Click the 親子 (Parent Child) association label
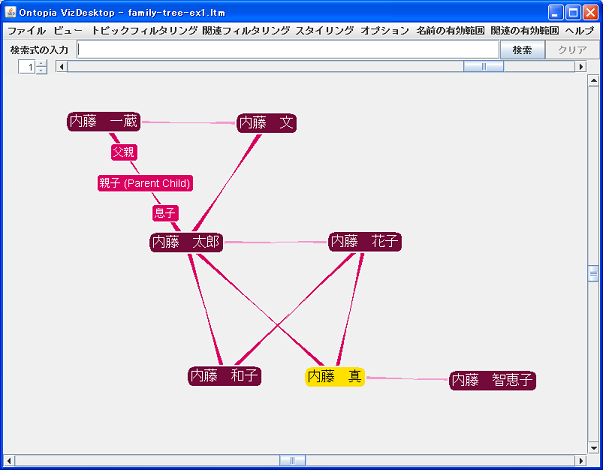 click(145, 183)
